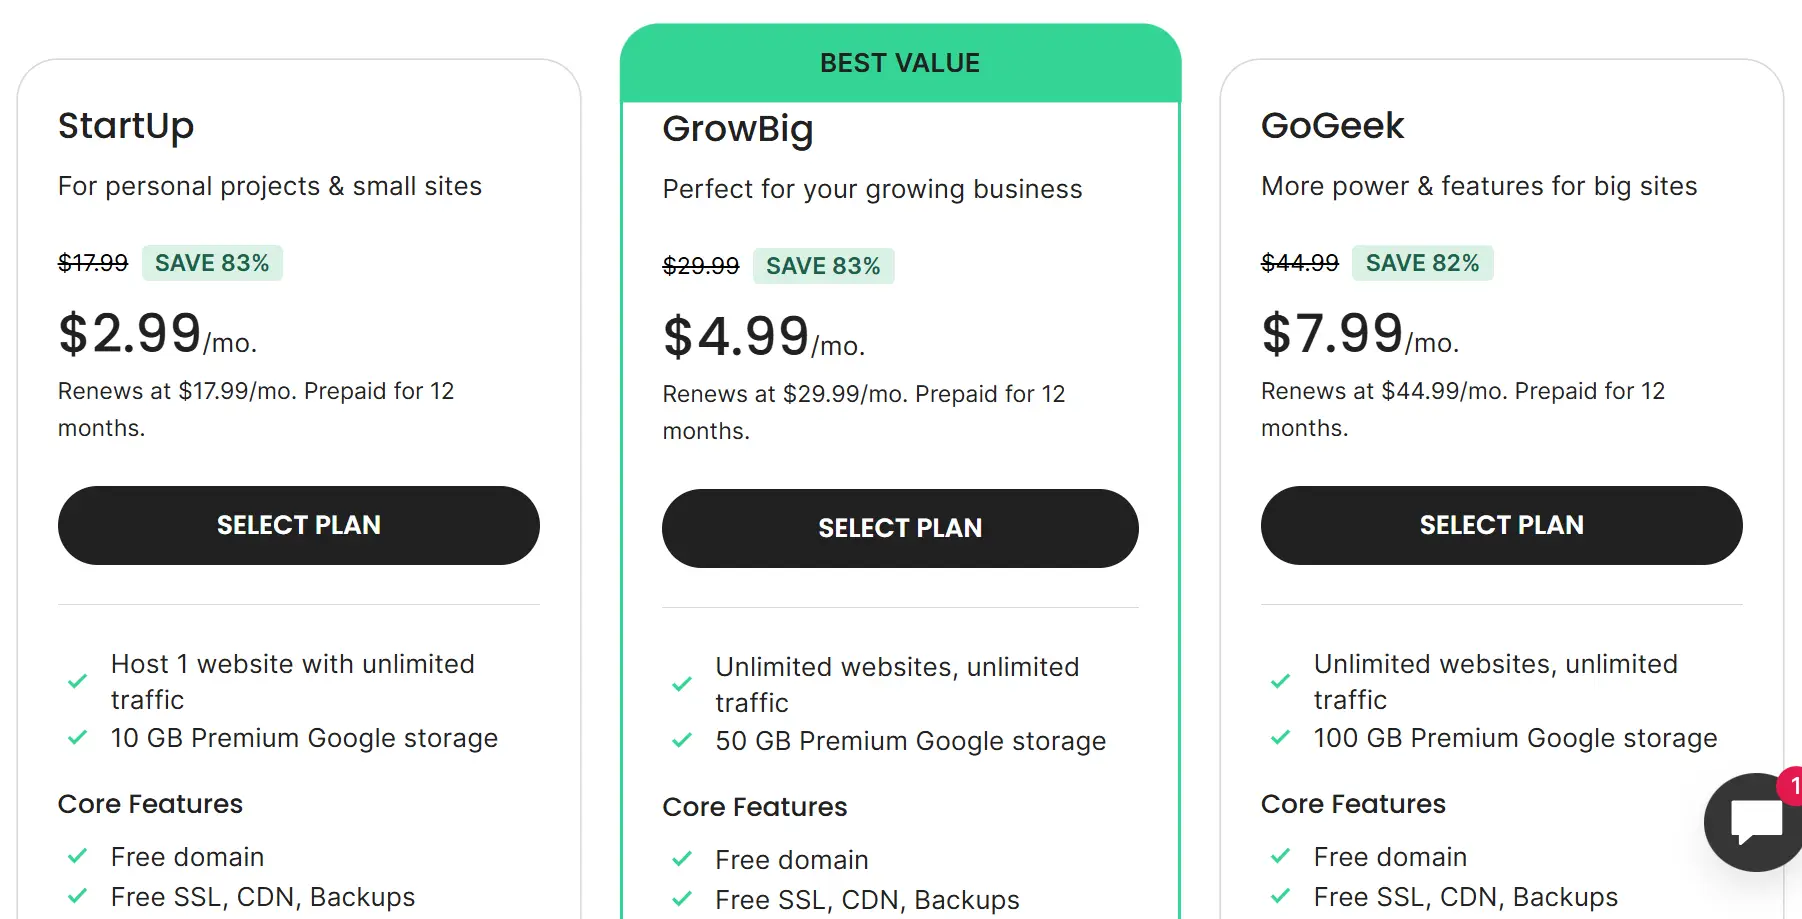Click checkmark beside StartUp's Free domain
Viewport: 1802px width, 919px height.
(x=77, y=857)
